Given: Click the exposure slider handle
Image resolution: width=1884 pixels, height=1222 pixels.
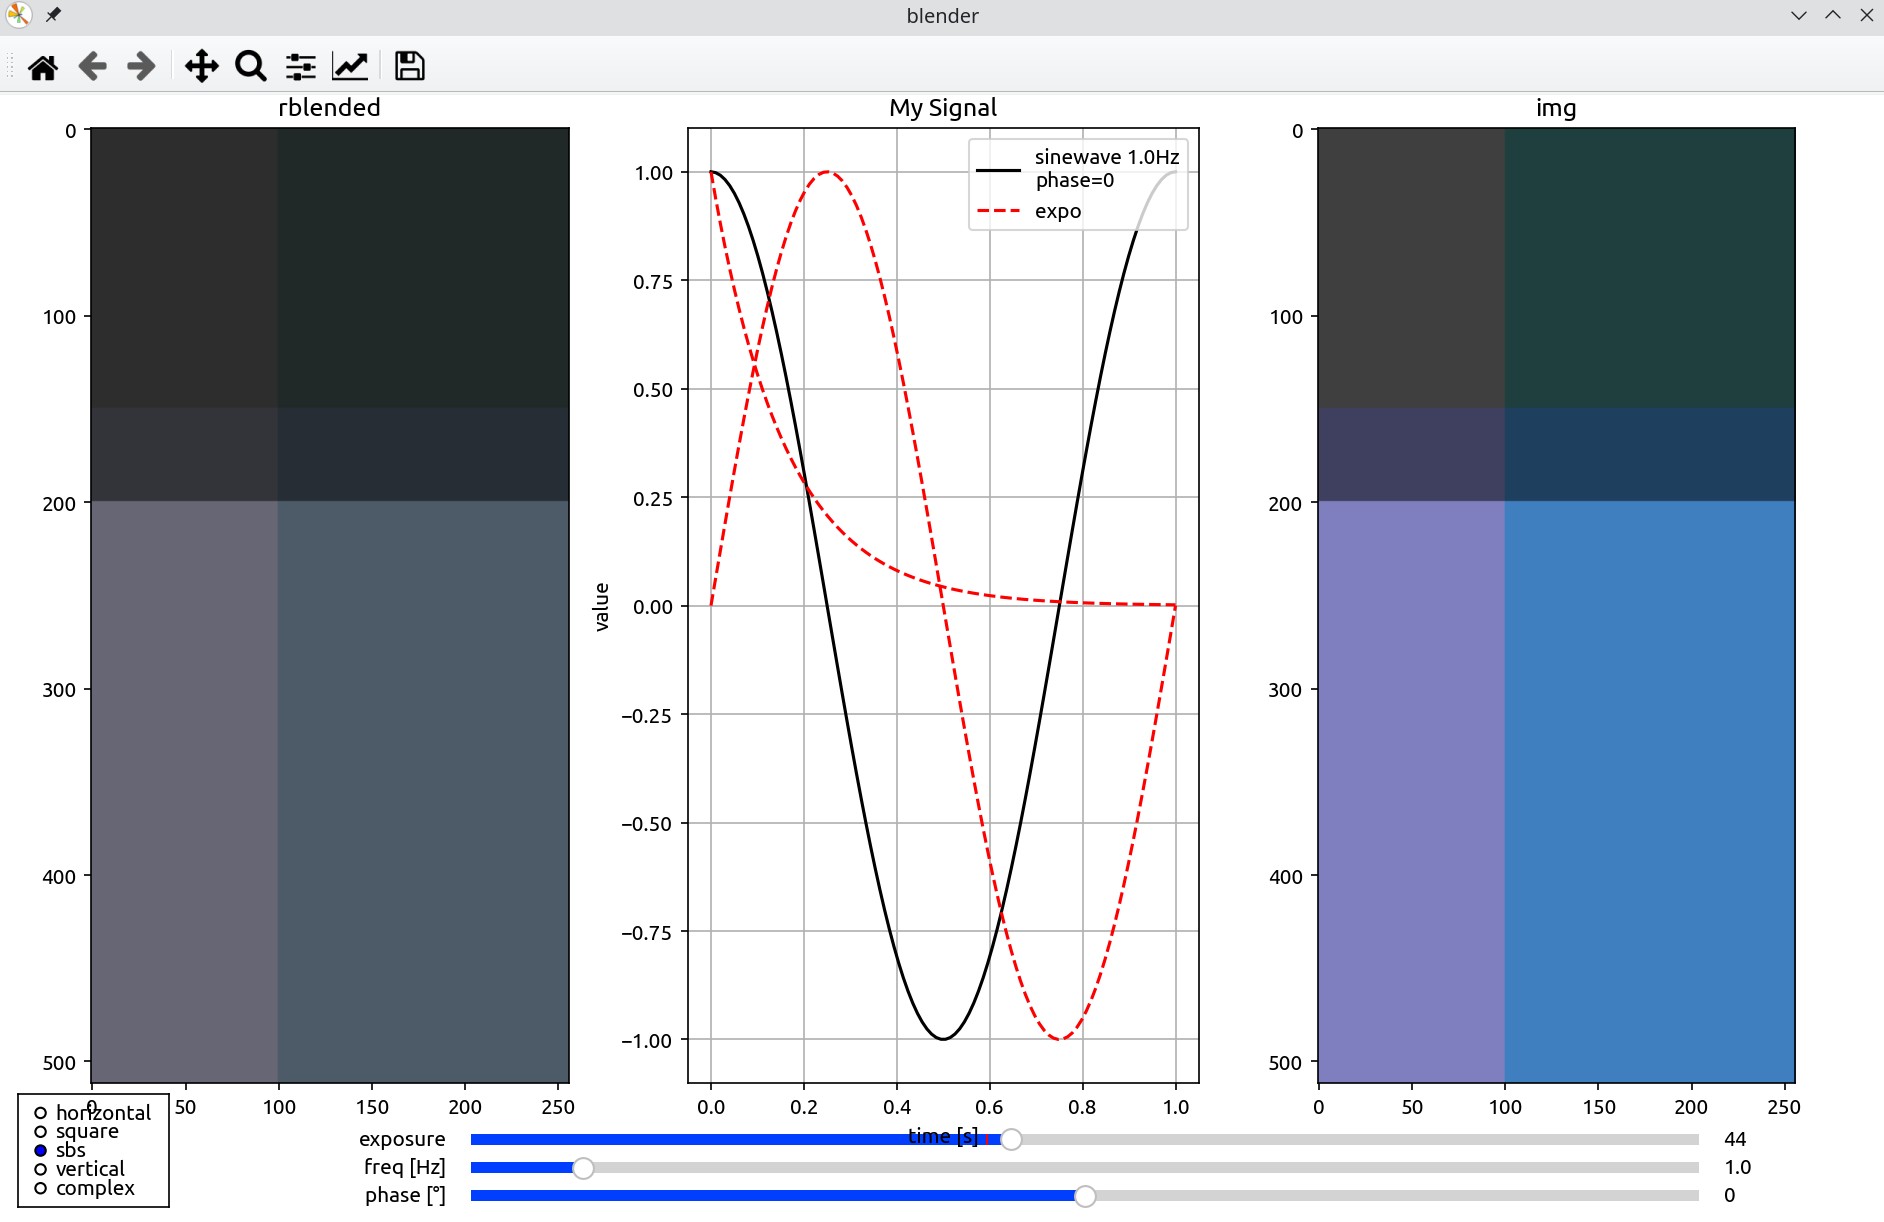Looking at the screenshot, I should point(1011,1140).
